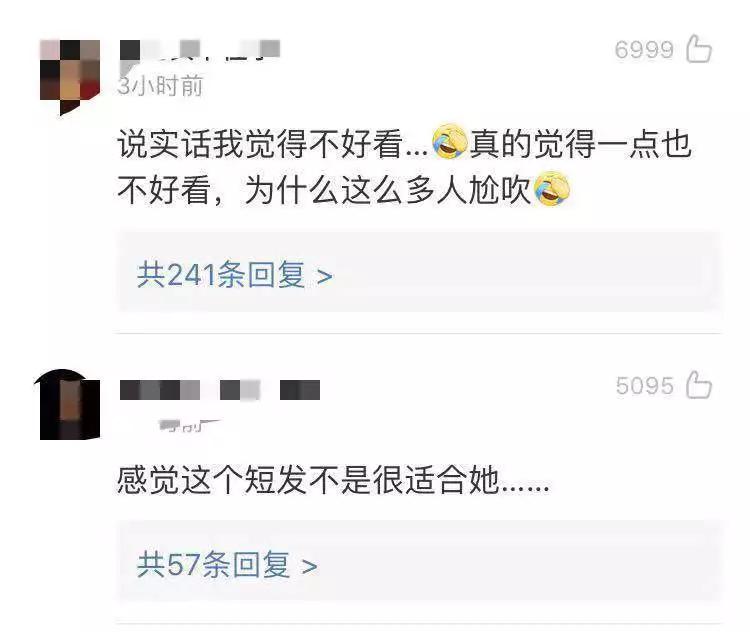The width and height of the screenshot is (750, 632).
Task: Click the chevron after 共57条回复
Action: point(309,567)
